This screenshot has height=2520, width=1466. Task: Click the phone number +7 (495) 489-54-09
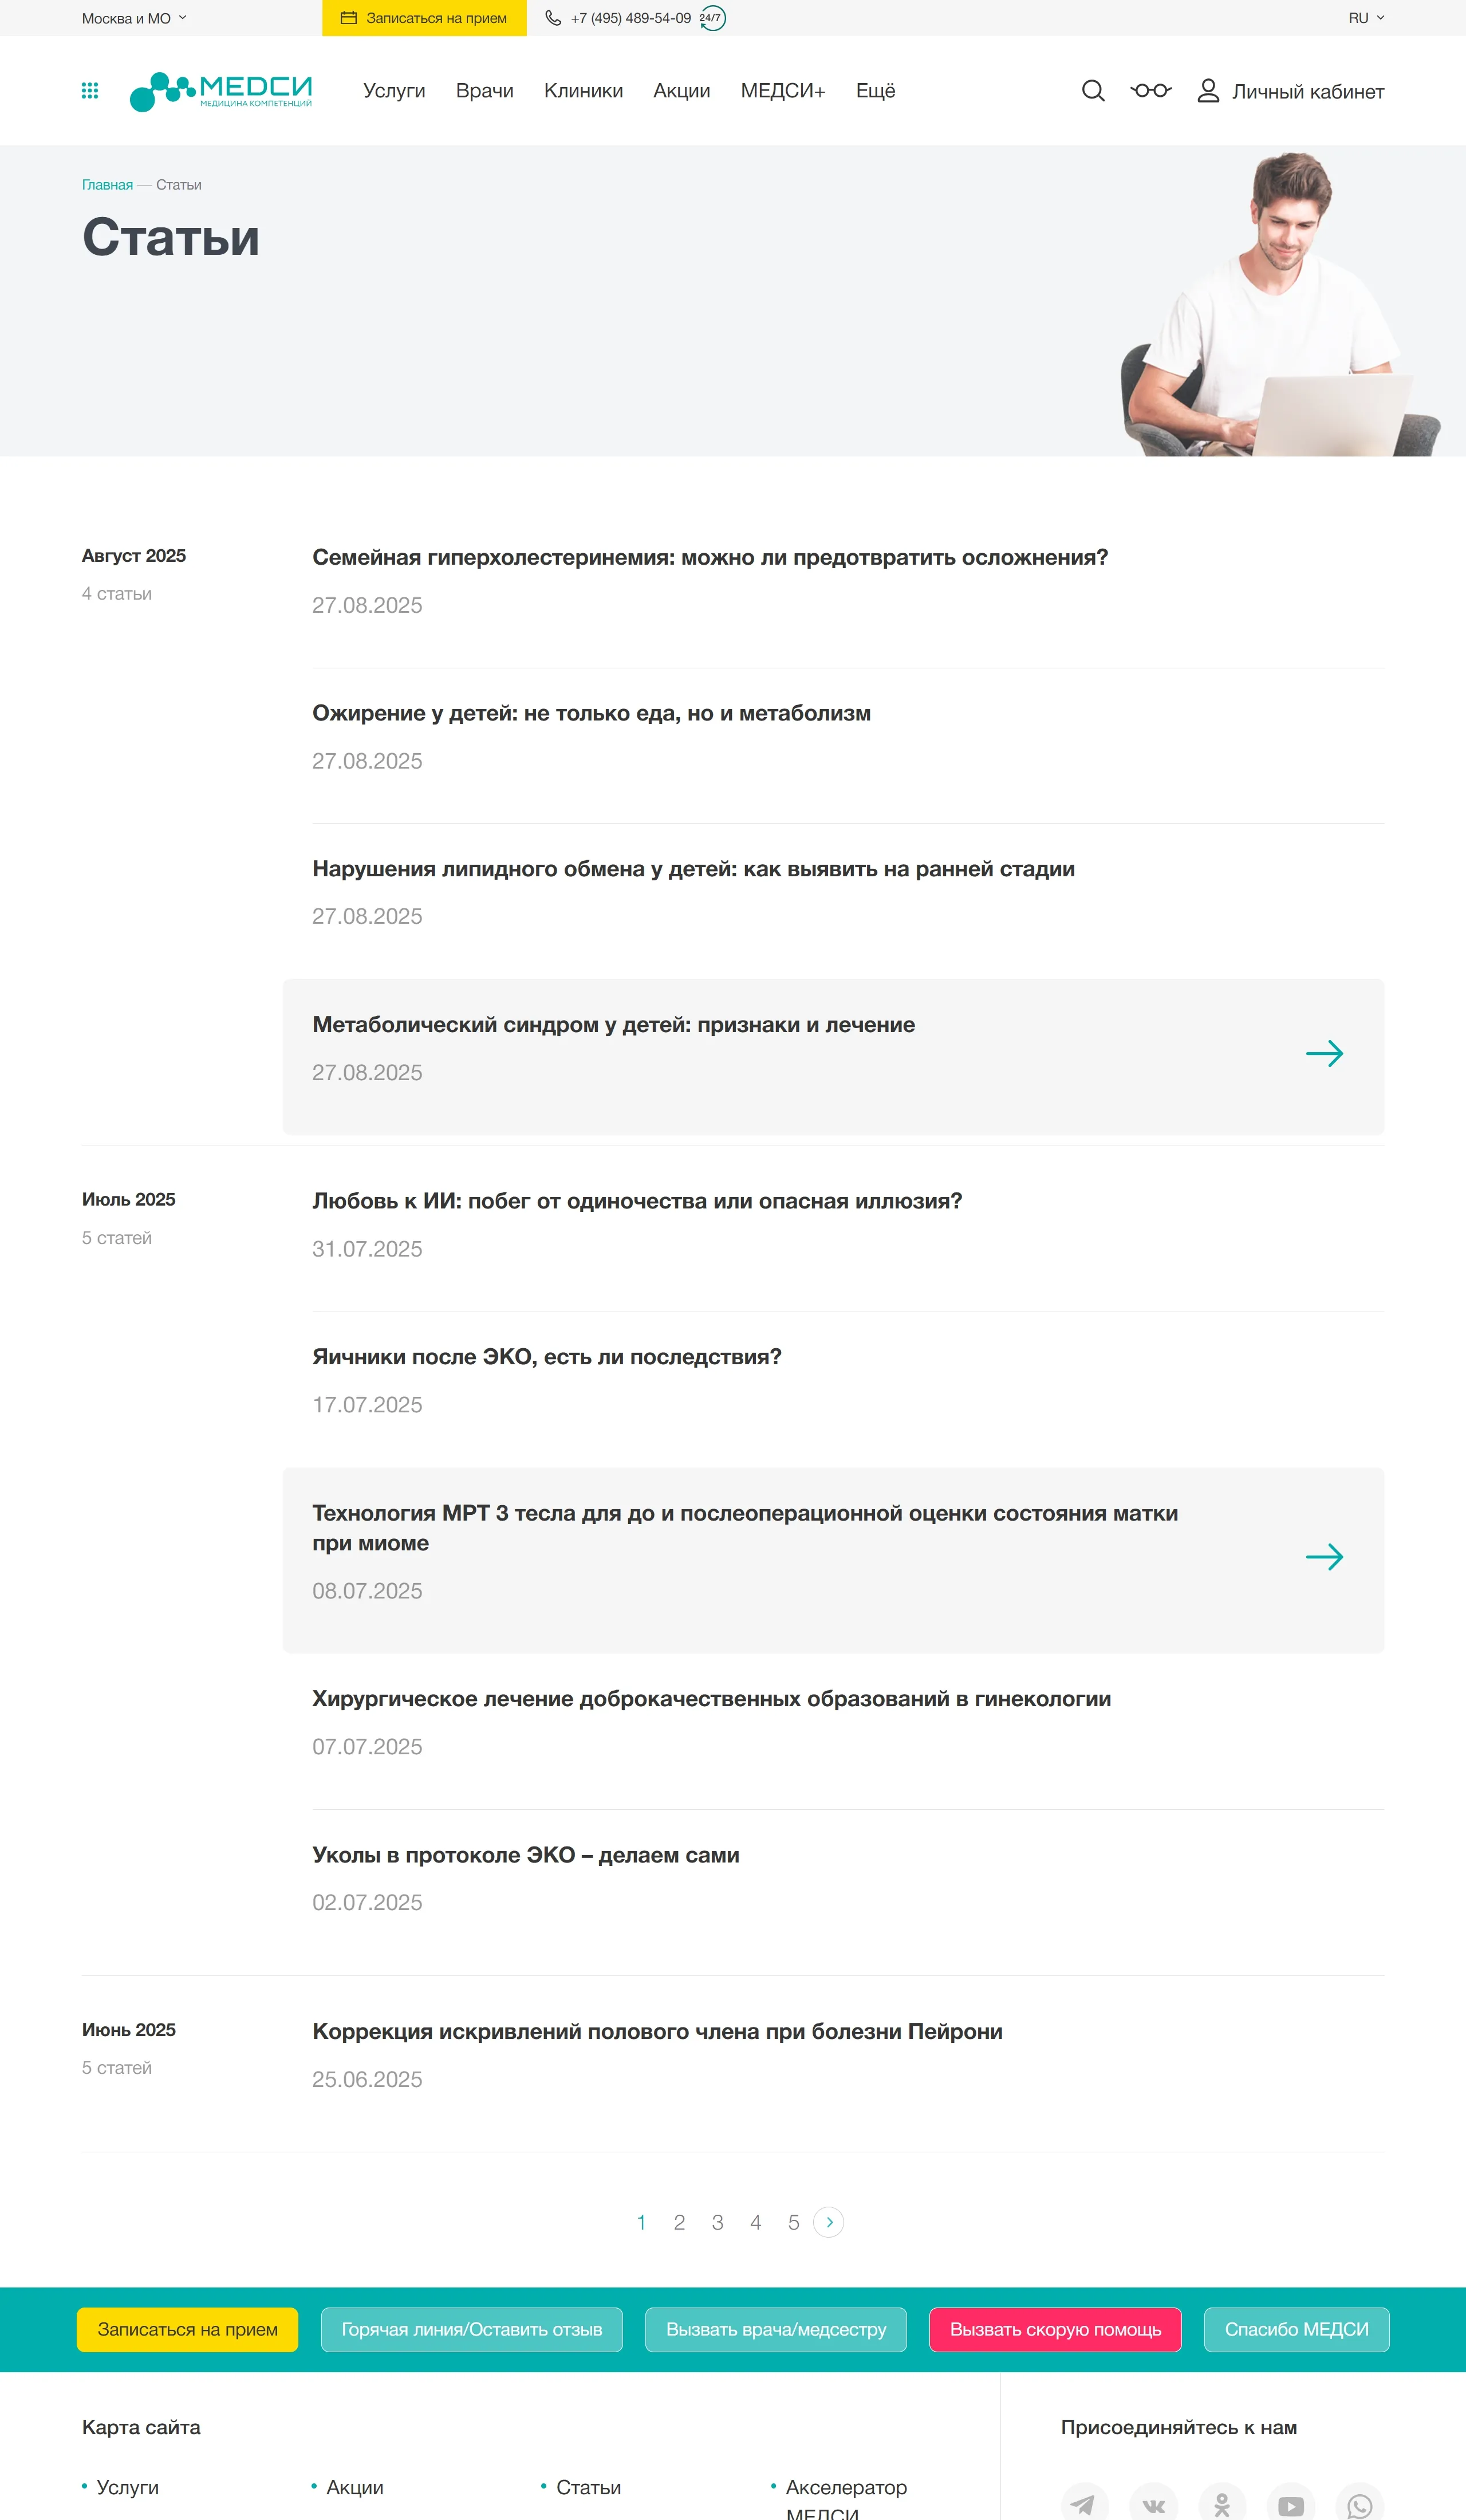[630, 18]
